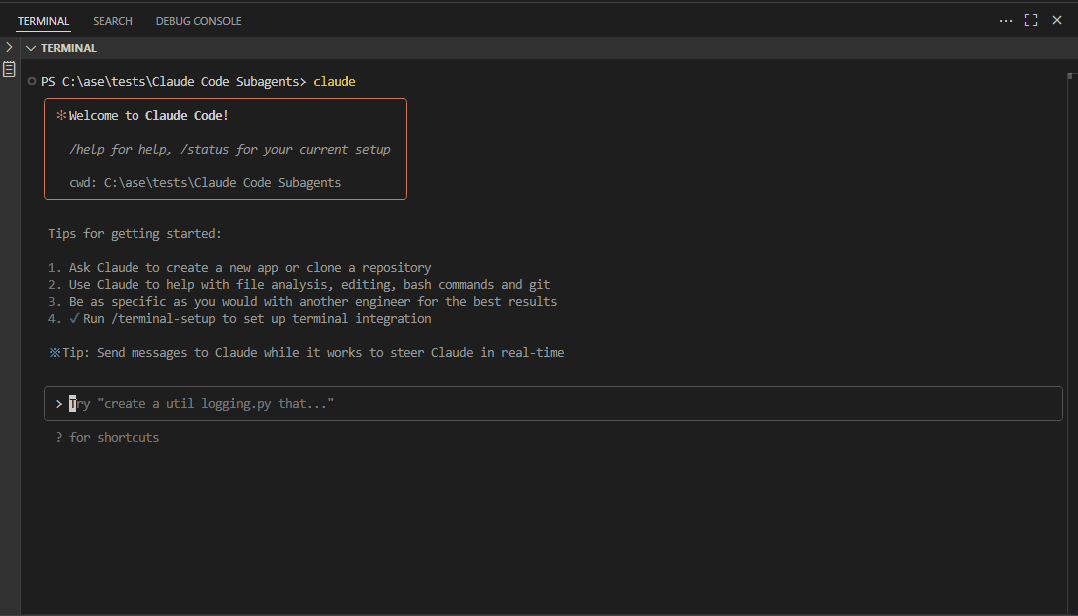Click the 'Welcome to Claude Code!' heading
Viewport: 1078px width, 616px height.
click(148, 116)
